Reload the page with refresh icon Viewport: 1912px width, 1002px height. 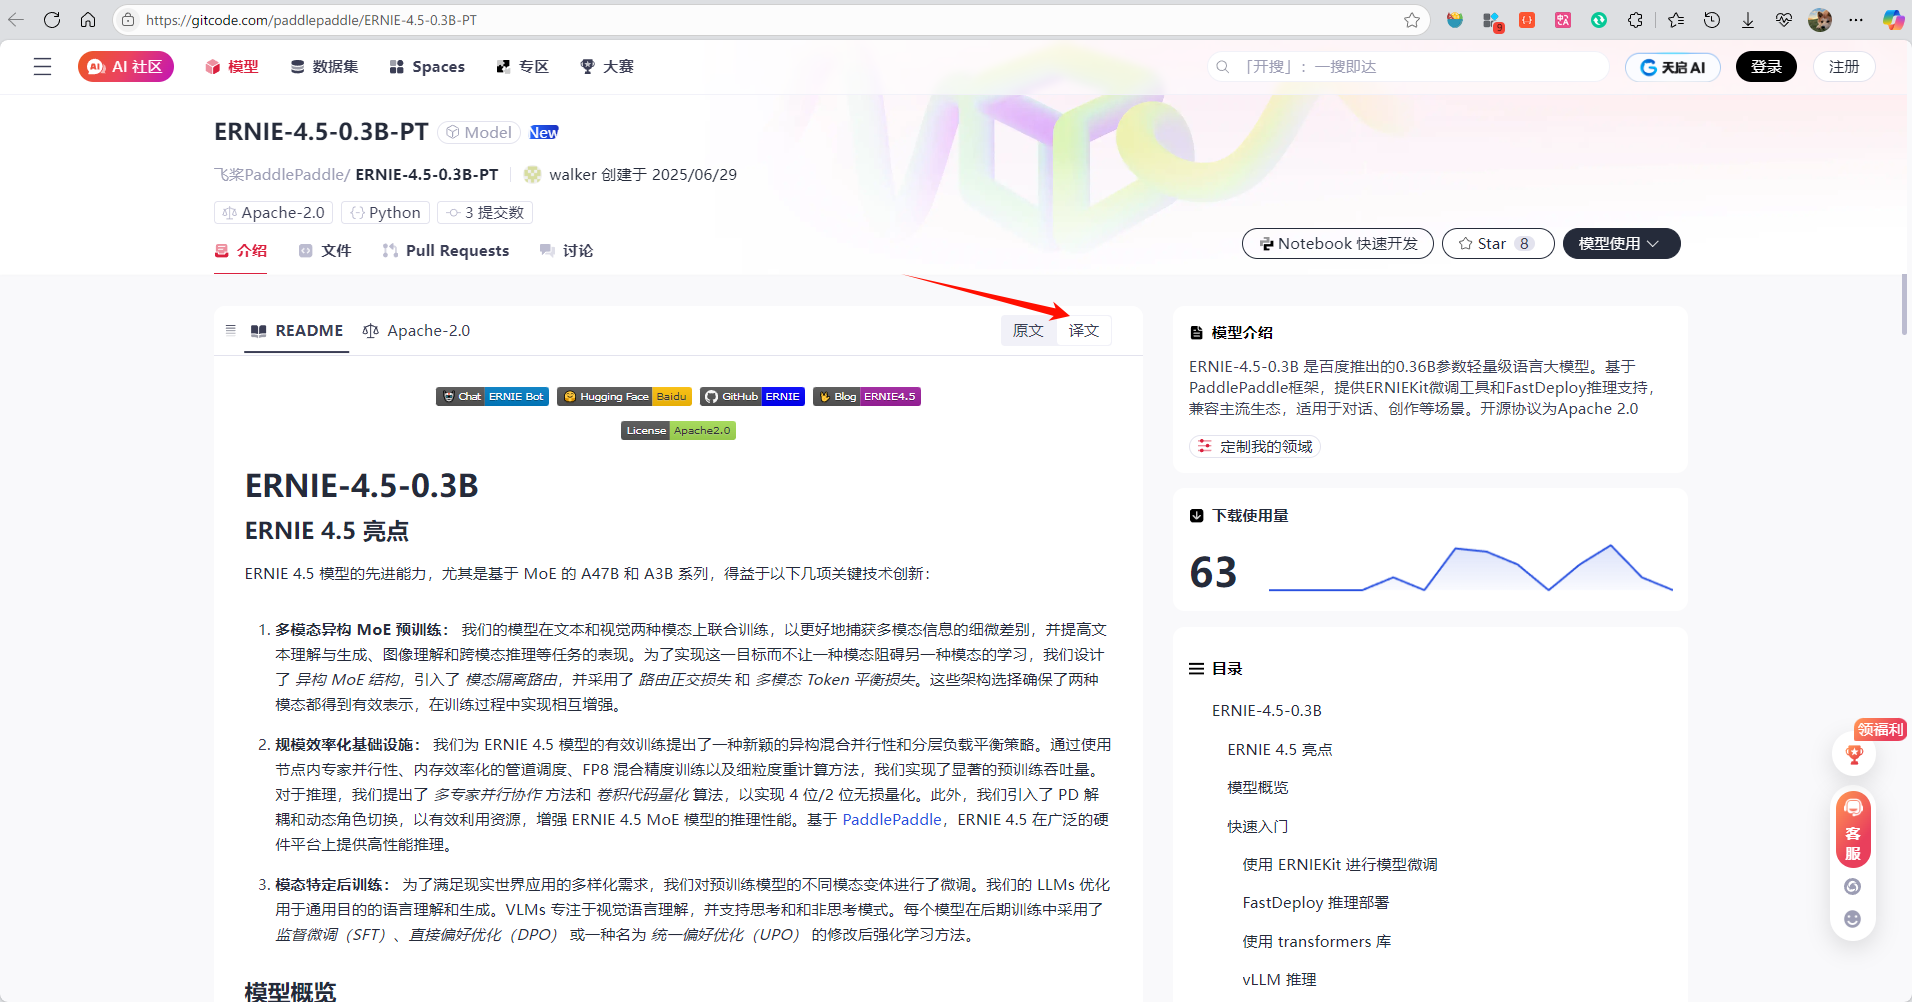pos(52,20)
